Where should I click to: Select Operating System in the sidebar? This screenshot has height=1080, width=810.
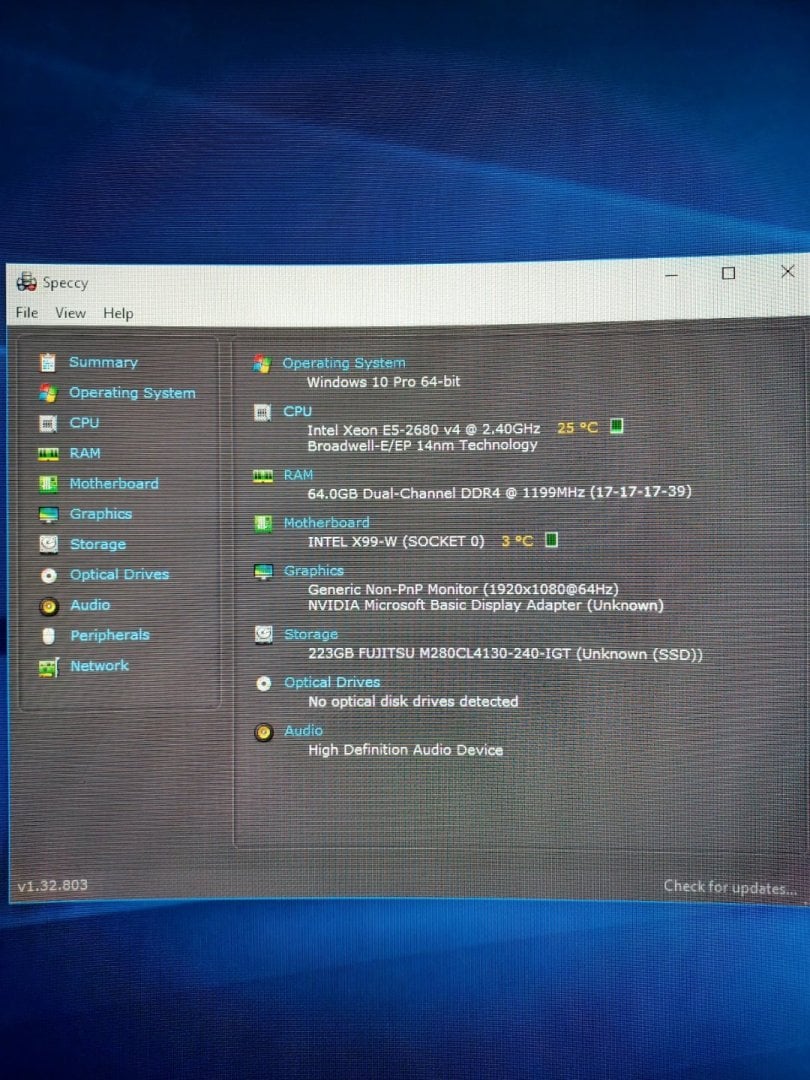[x=132, y=393]
